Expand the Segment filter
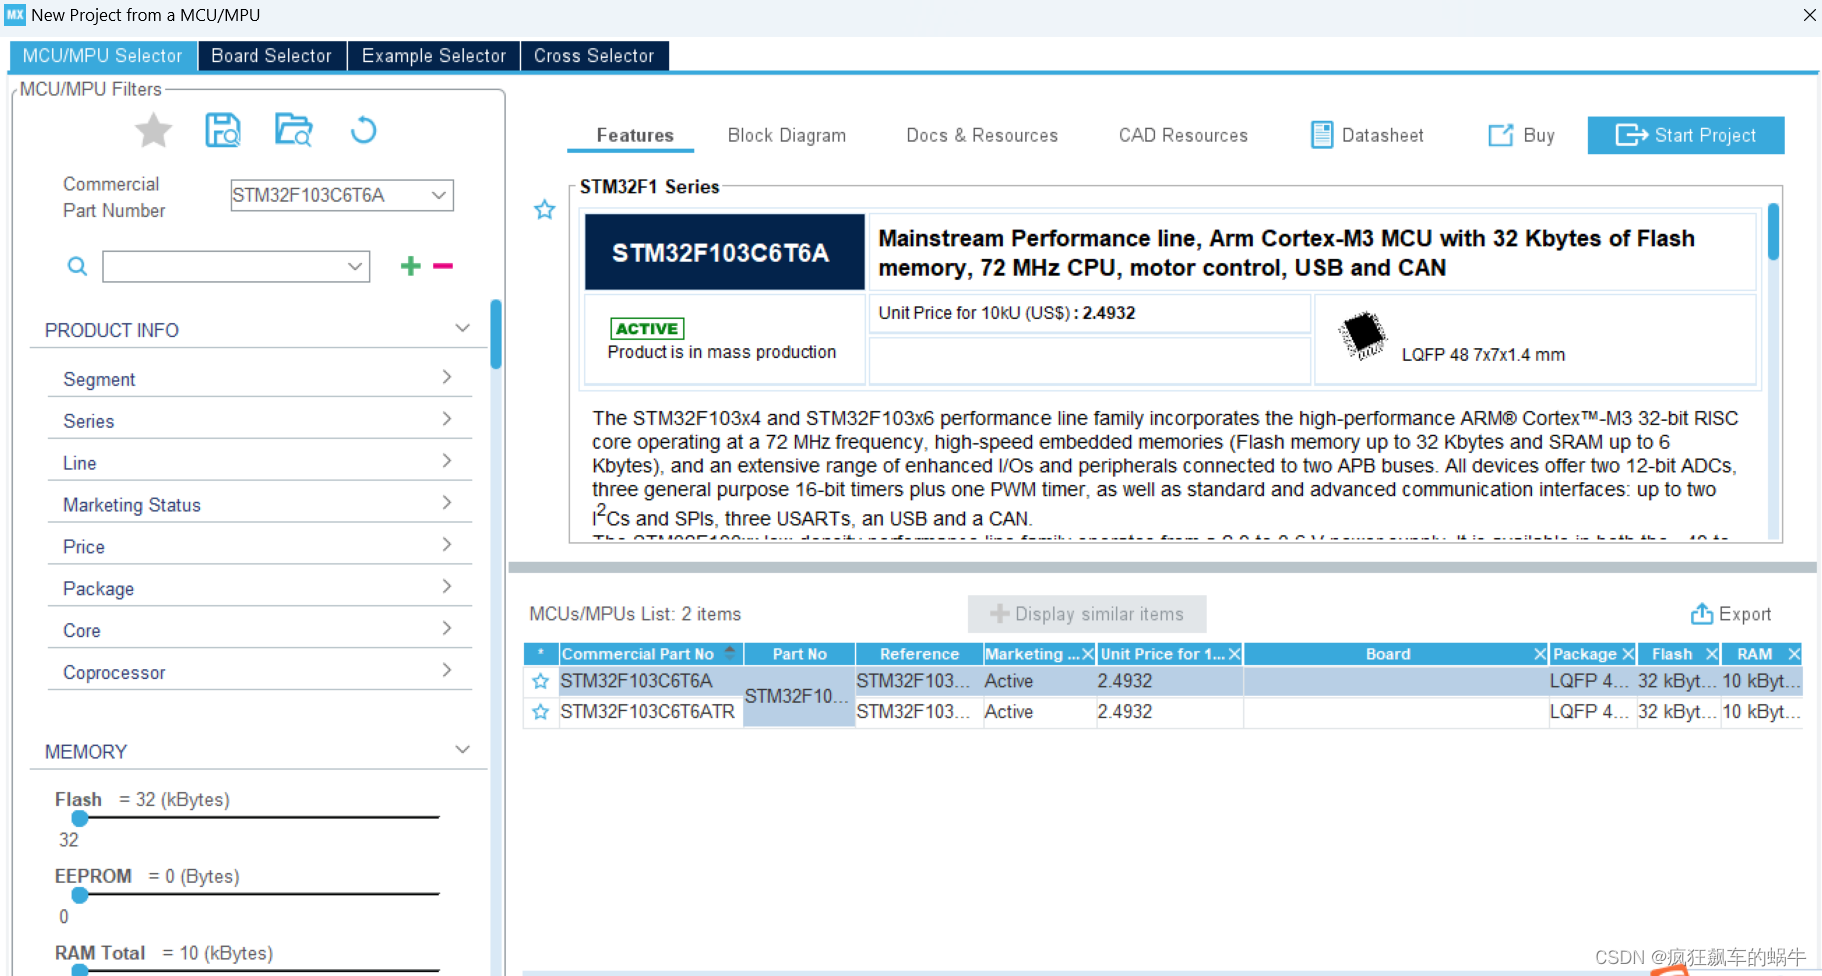 tap(447, 377)
